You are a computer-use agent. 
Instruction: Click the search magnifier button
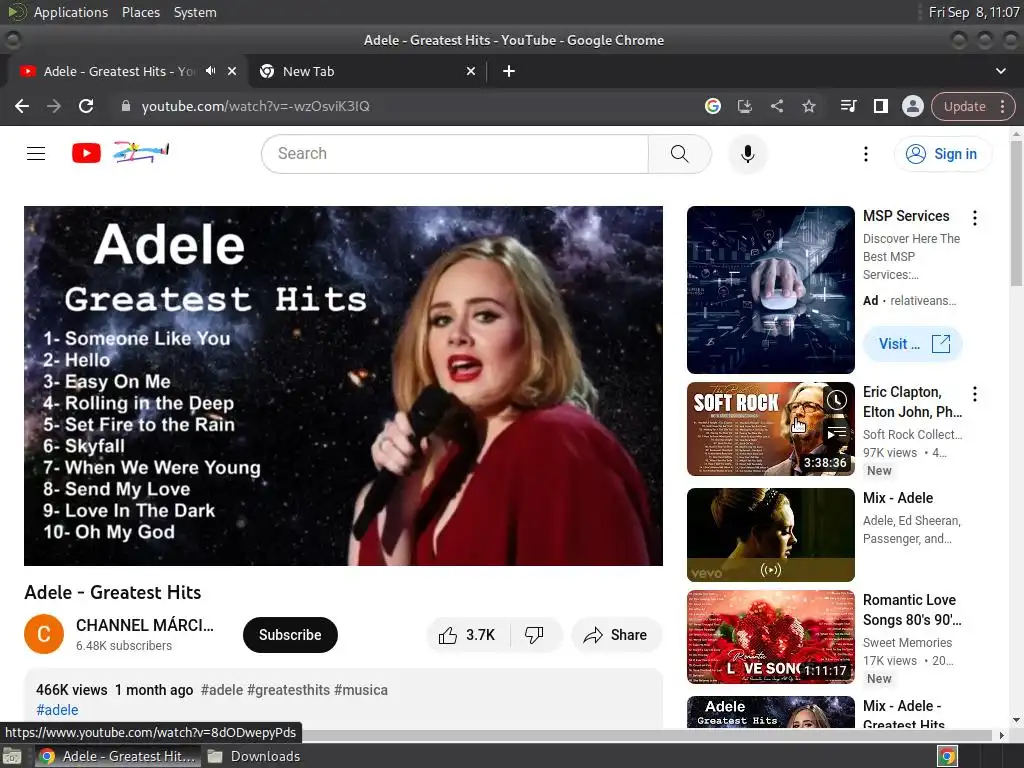pos(679,153)
